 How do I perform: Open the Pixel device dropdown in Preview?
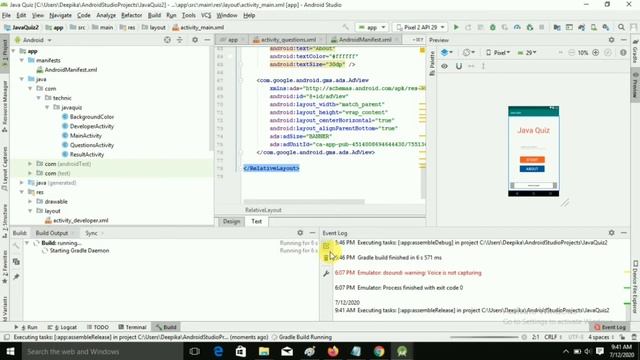(x=498, y=53)
